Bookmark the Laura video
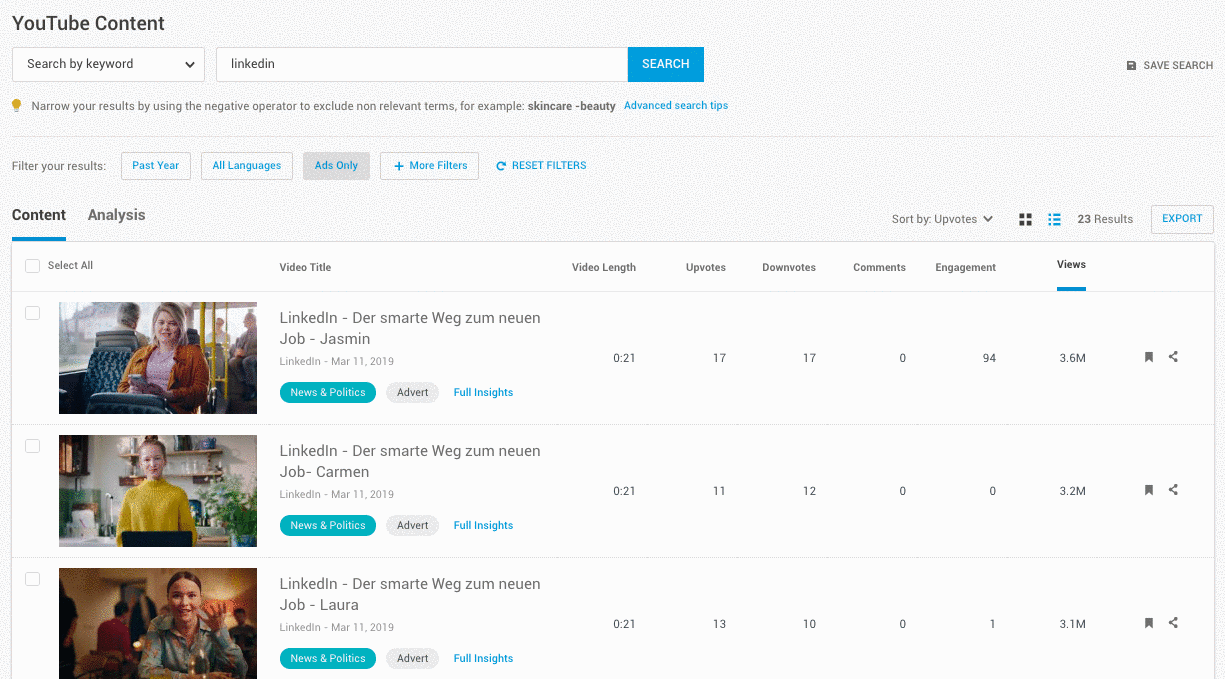The height and width of the screenshot is (679, 1225). tap(1149, 623)
